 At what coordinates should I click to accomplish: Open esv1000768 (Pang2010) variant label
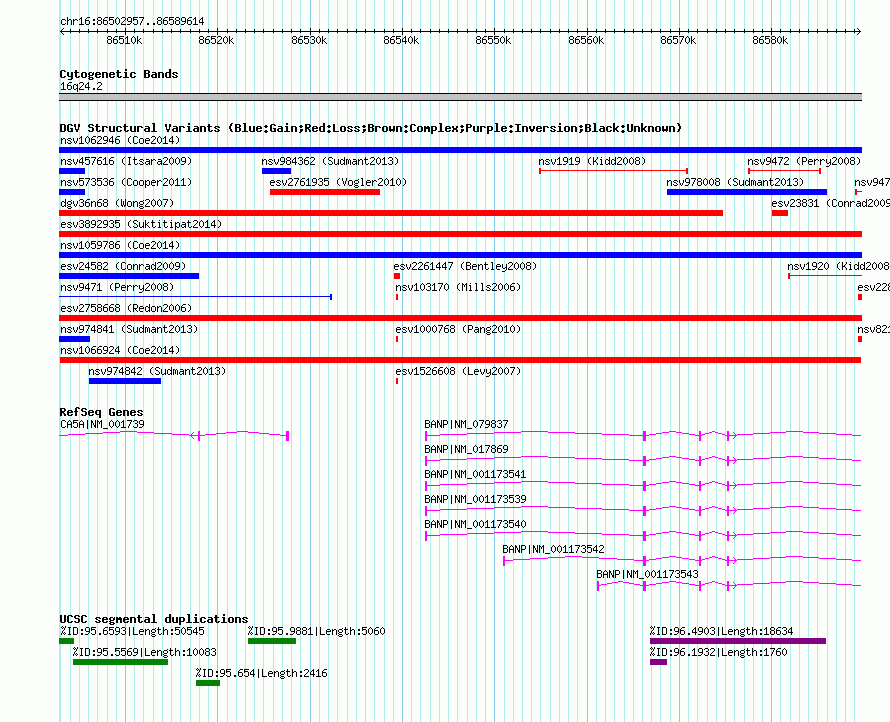click(458, 329)
